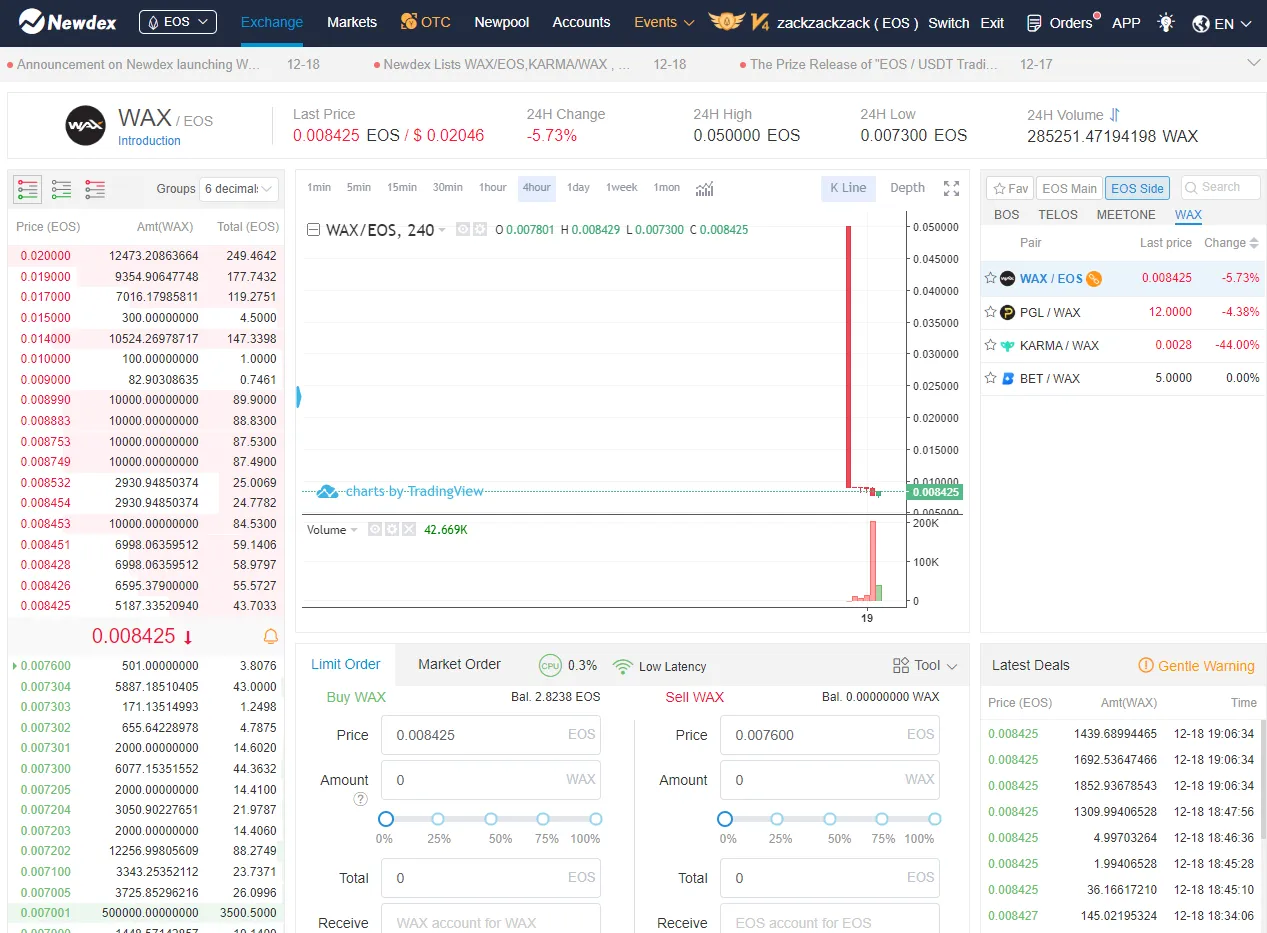
Task: Expand the Events menu
Action: (x=664, y=22)
